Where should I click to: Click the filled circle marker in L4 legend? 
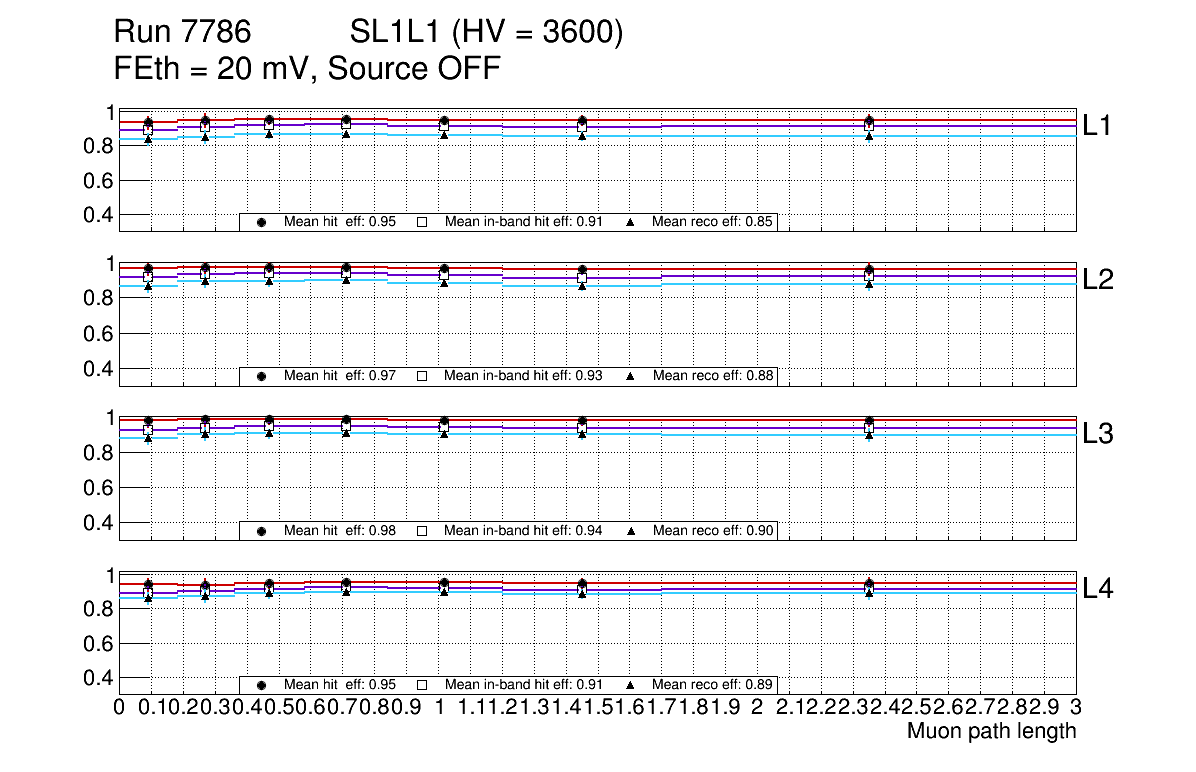pyautogui.click(x=261, y=685)
